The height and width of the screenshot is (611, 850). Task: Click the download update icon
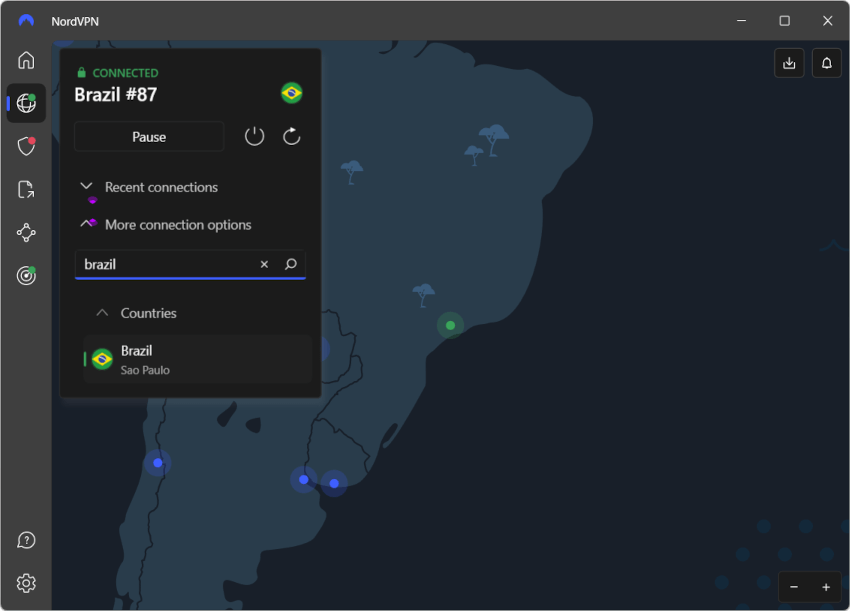click(x=789, y=63)
